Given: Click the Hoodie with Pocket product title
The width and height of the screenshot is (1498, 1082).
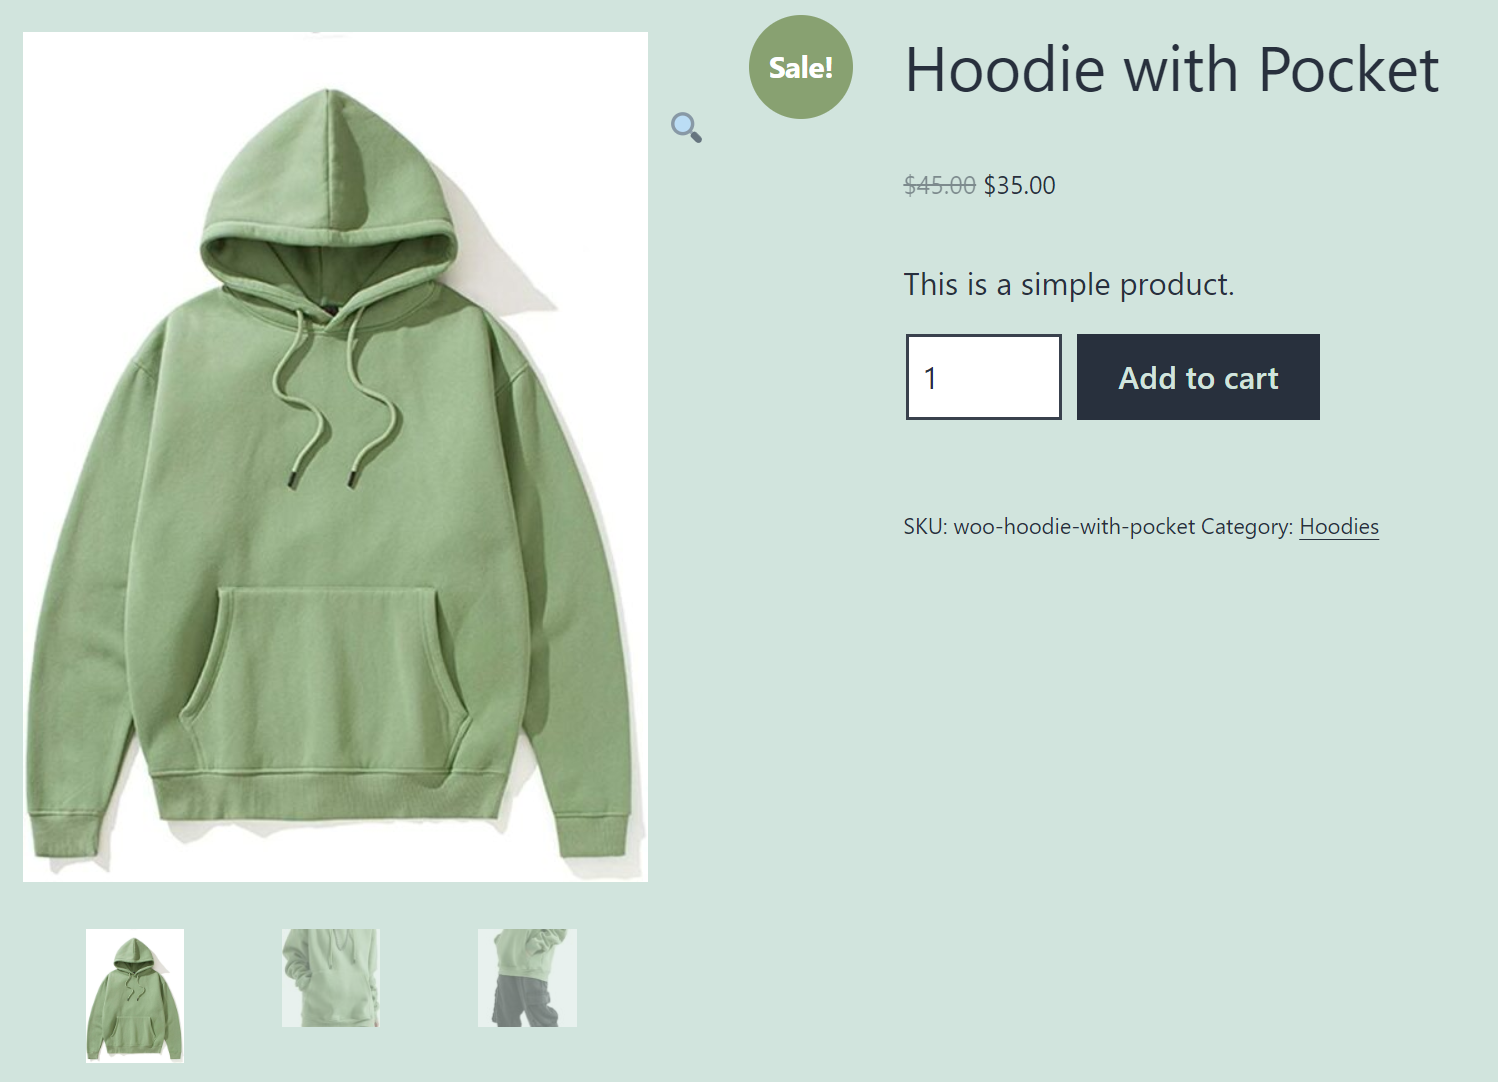Looking at the screenshot, I should [1171, 70].
